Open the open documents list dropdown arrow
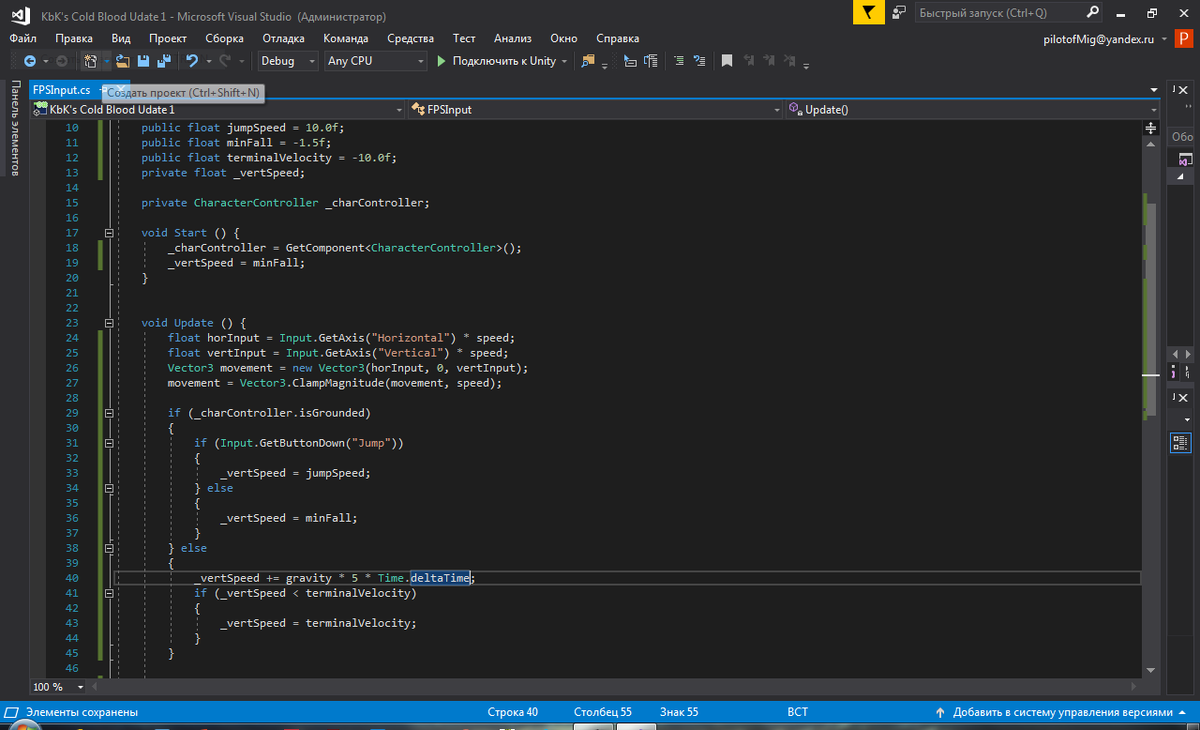 tap(1154, 91)
